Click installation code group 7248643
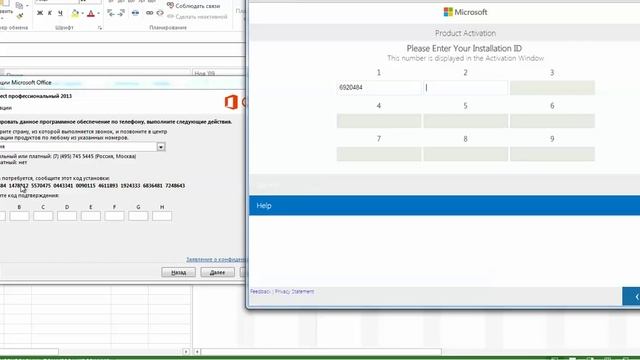The width and height of the screenshot is (640, 360). (175, 186)
